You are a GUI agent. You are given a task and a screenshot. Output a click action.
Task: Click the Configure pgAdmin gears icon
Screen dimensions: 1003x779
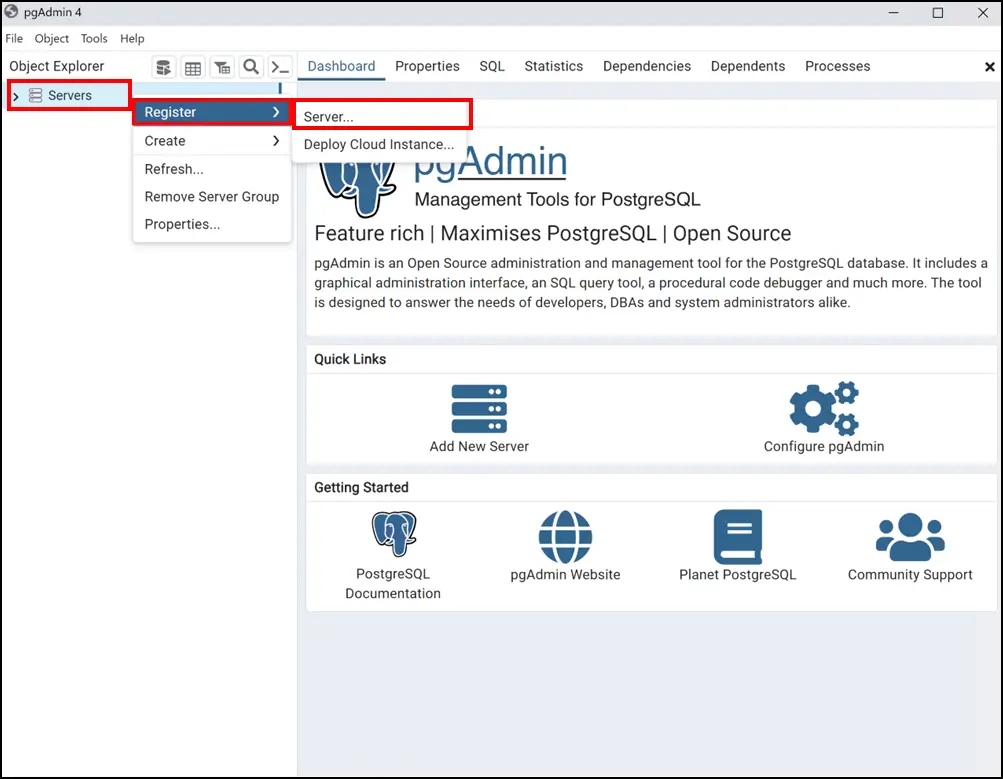coord(824,409)
